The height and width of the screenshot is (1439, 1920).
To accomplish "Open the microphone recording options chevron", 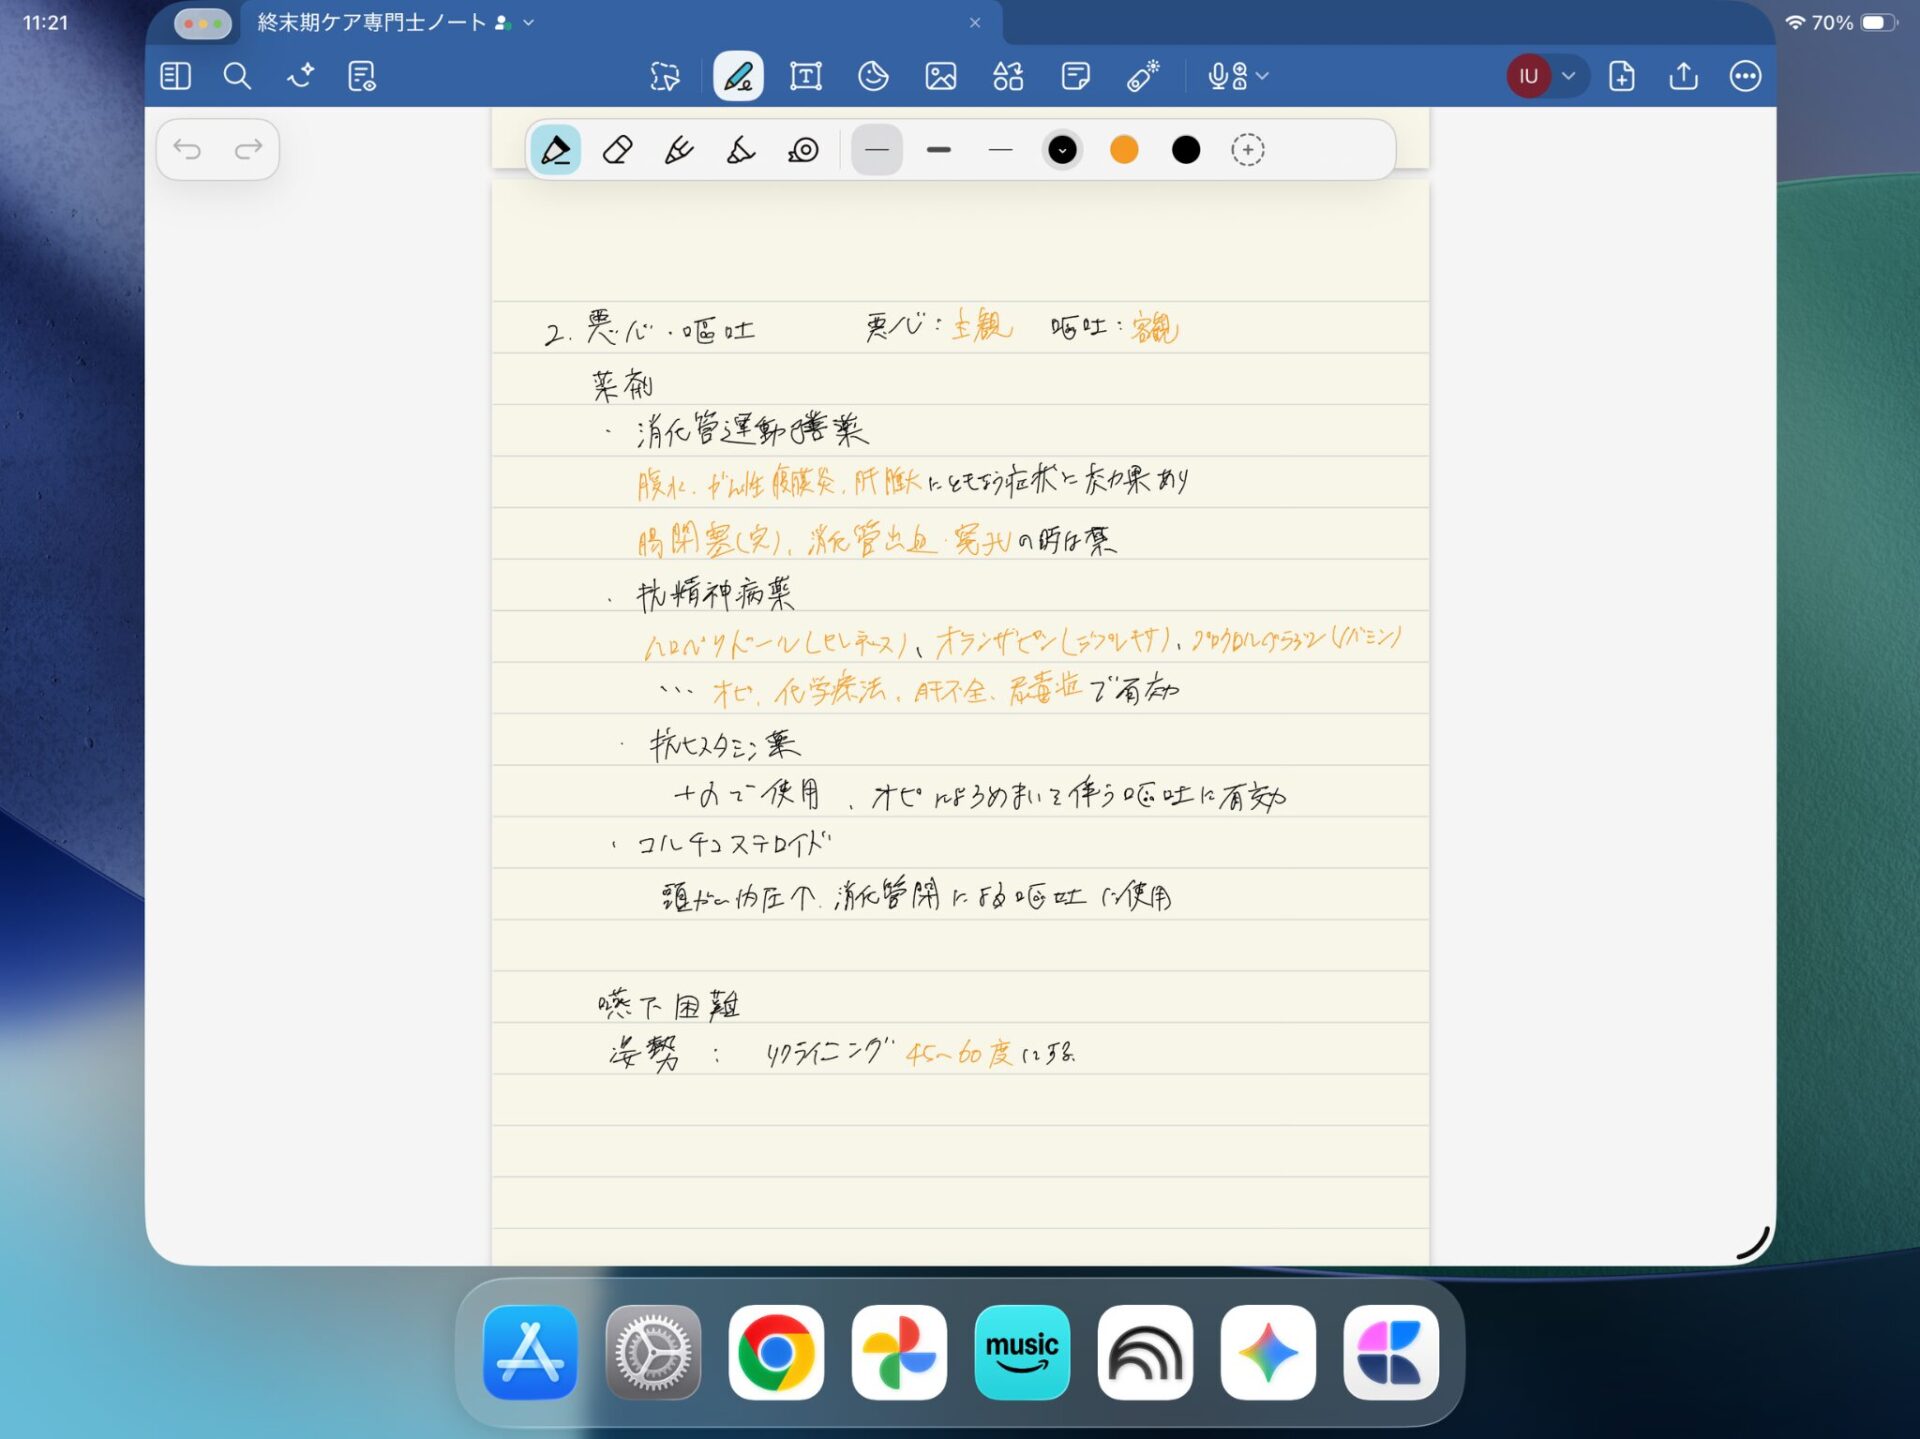I will click(1263, 76).
